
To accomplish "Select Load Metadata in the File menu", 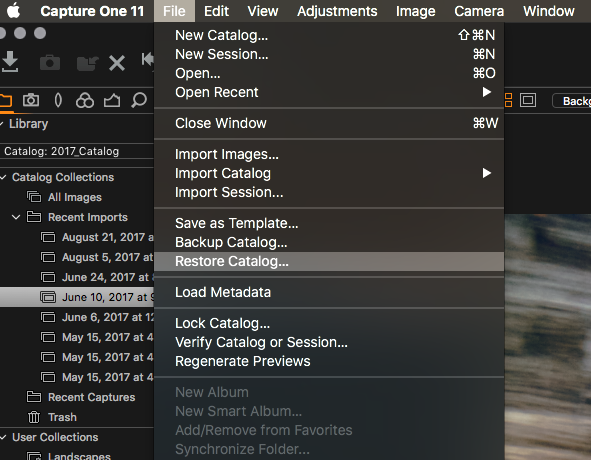I will (x=329, y=292).
